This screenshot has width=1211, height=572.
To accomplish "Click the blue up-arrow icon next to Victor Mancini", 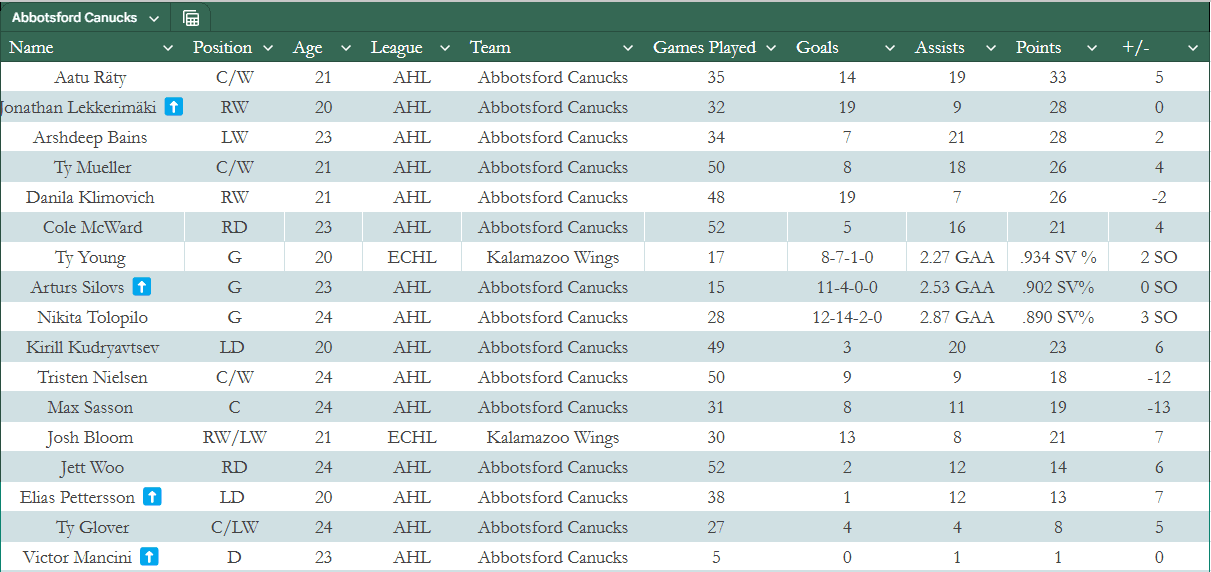I will point(148,557).
